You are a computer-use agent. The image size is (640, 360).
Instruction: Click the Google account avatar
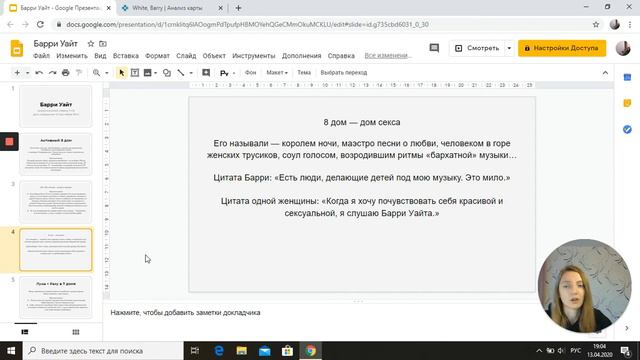pos(623,48)
